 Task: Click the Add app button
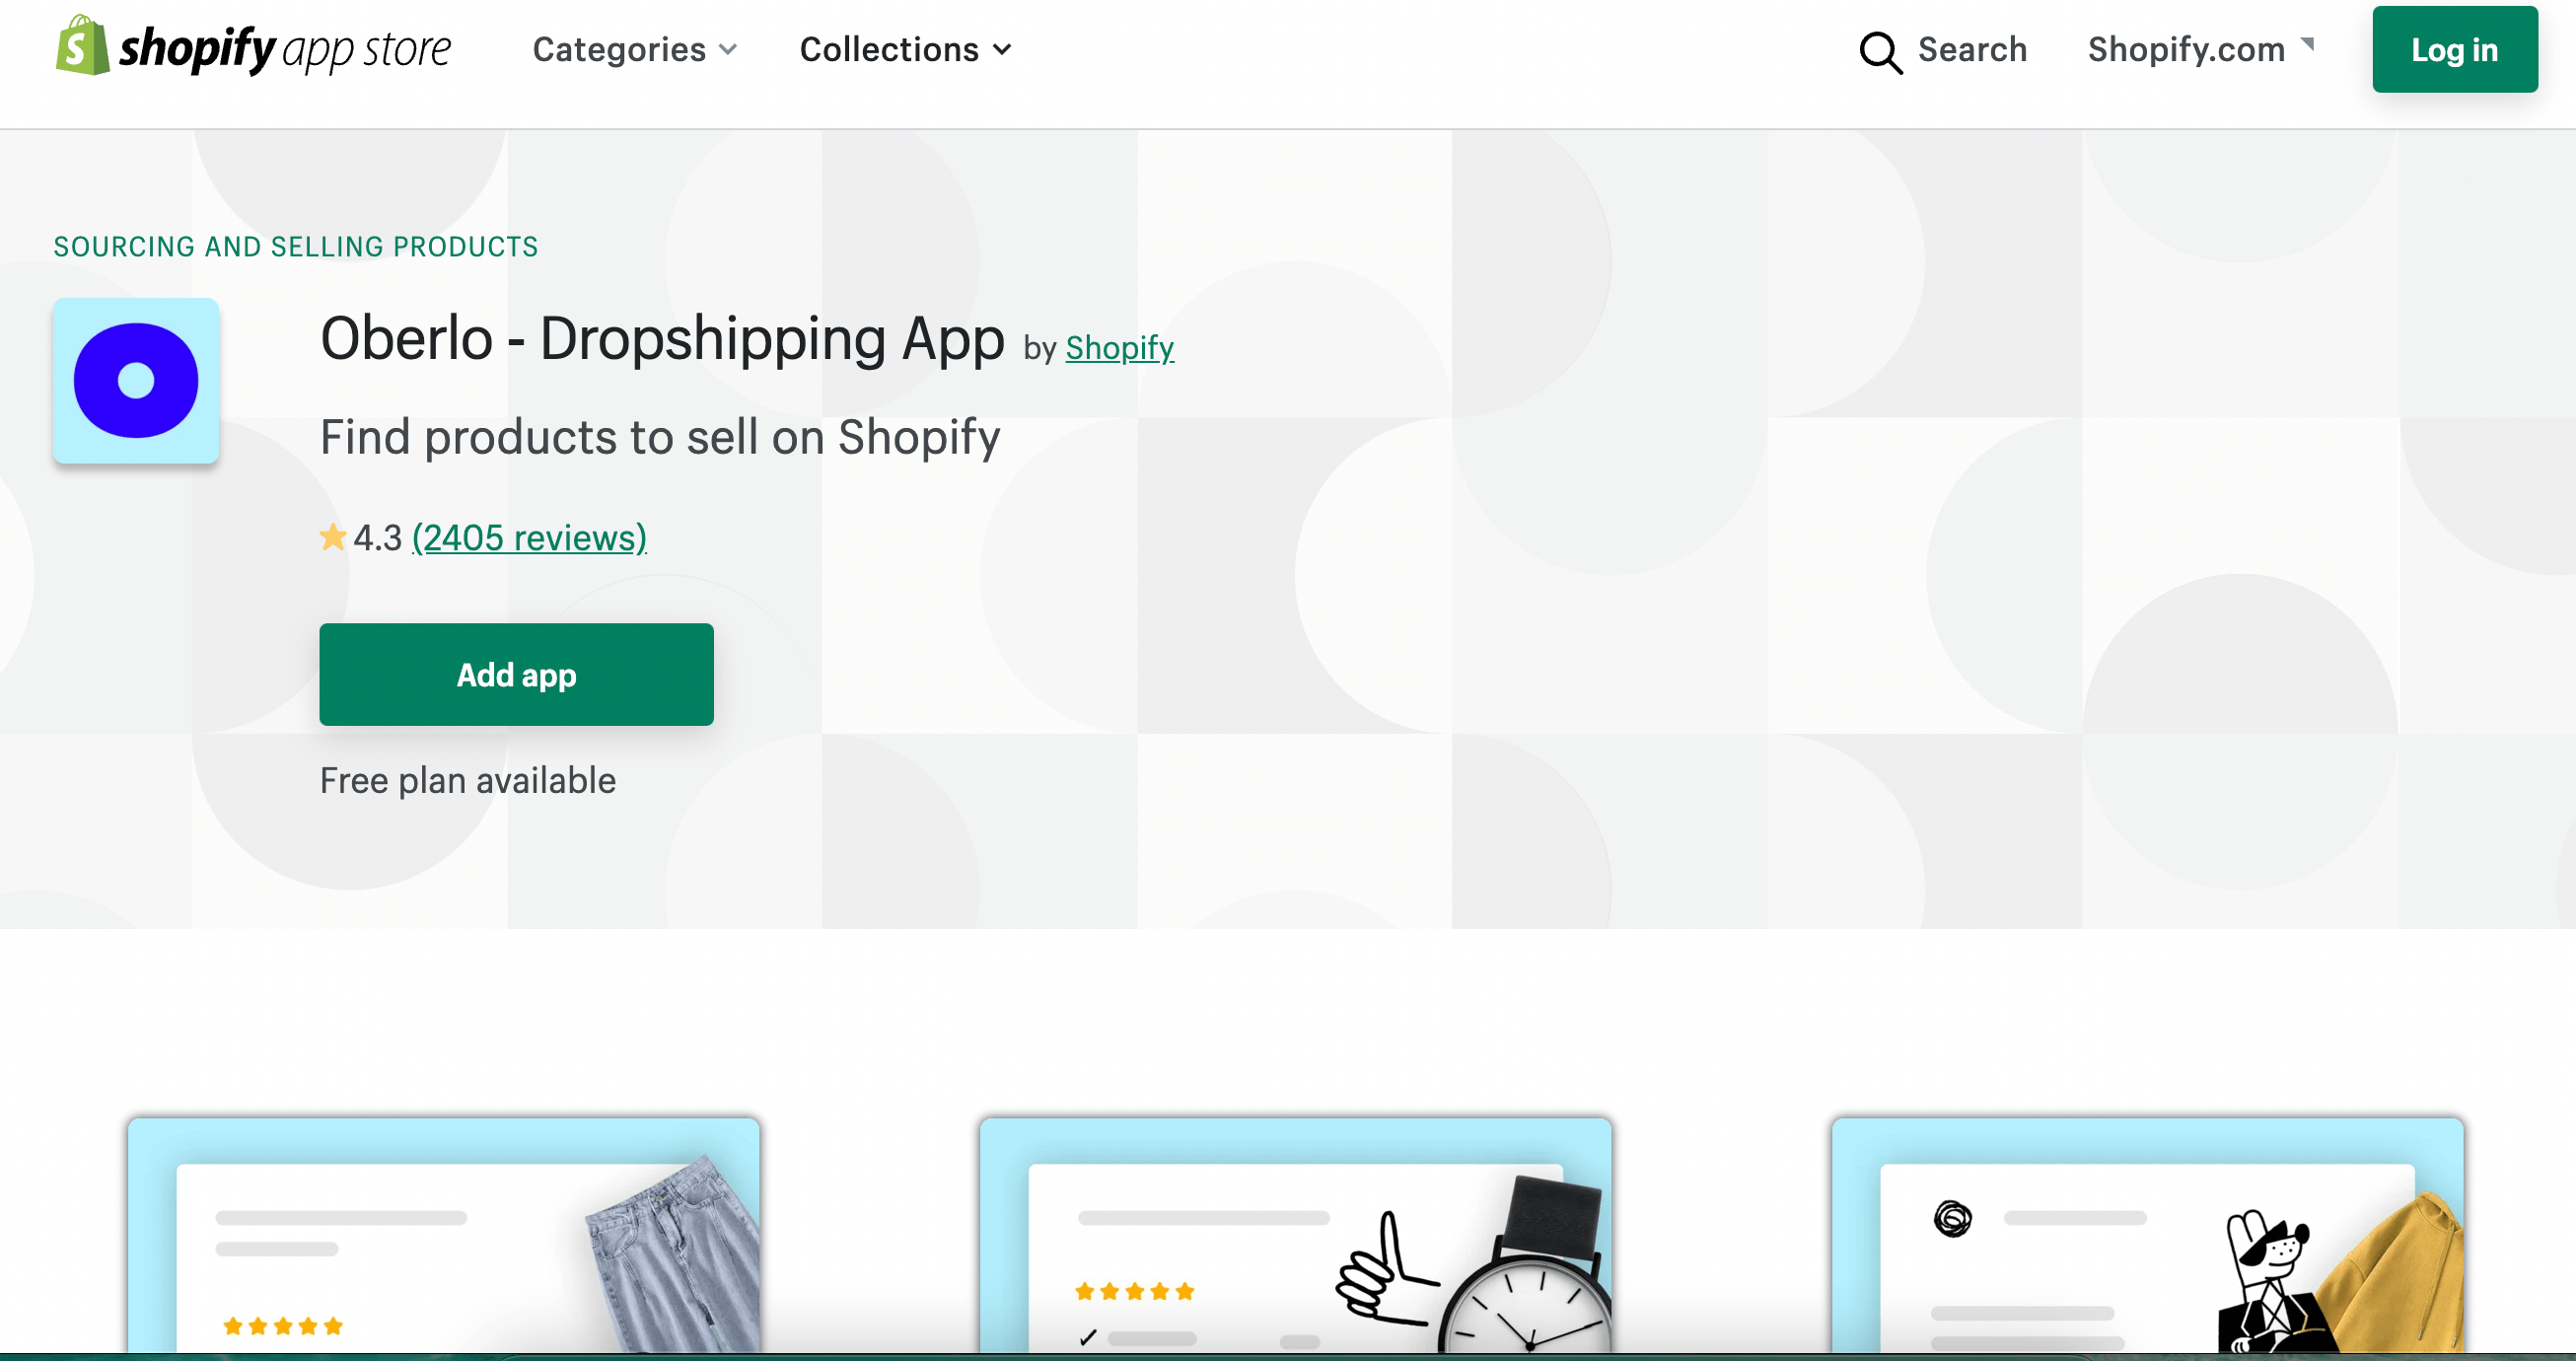[516, 675]
